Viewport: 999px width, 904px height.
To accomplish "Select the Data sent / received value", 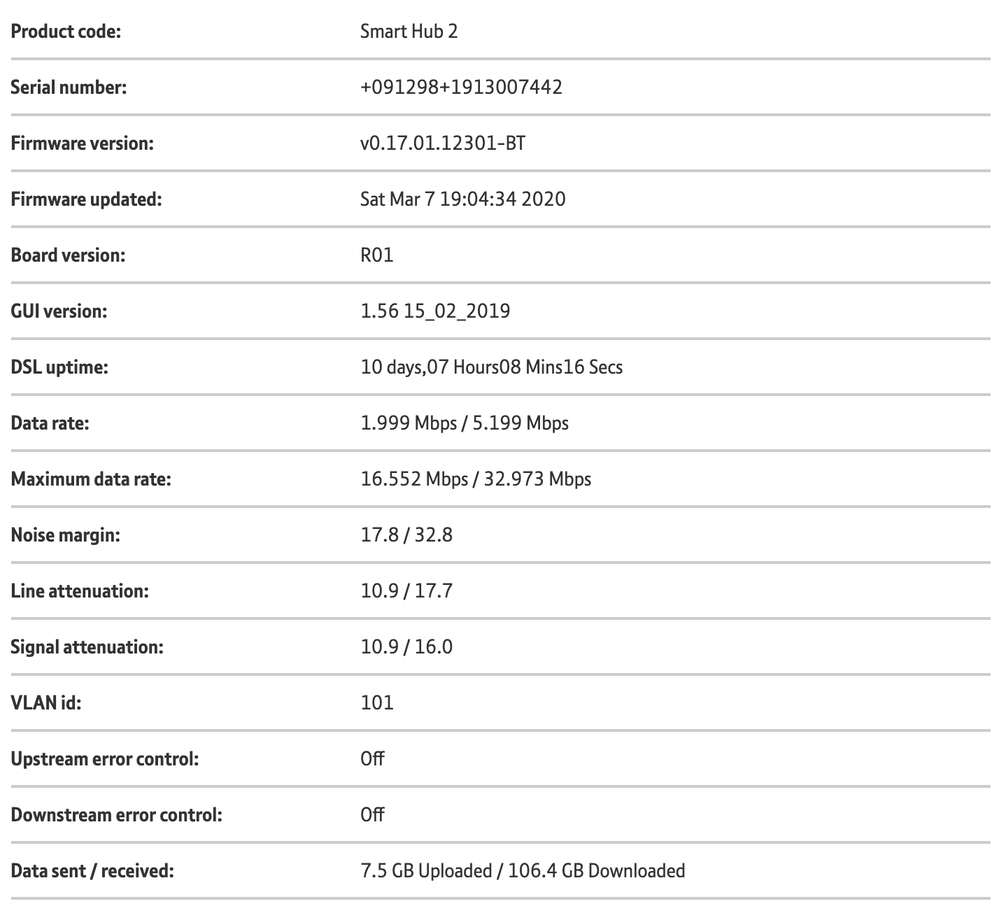I will (x=522, y=871).
